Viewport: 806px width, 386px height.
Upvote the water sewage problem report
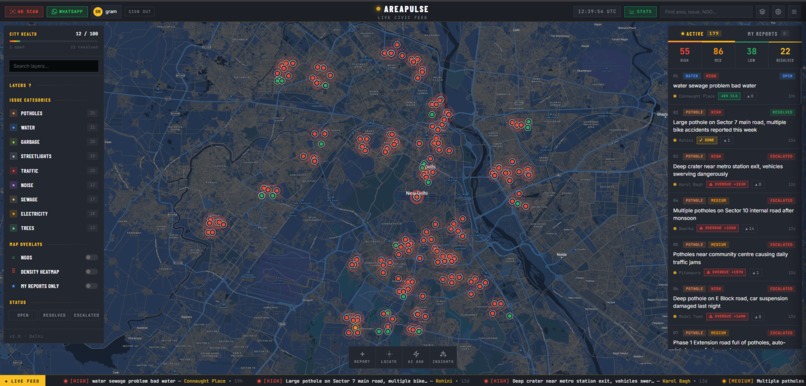pyautogui.click(x=749, y=96)
